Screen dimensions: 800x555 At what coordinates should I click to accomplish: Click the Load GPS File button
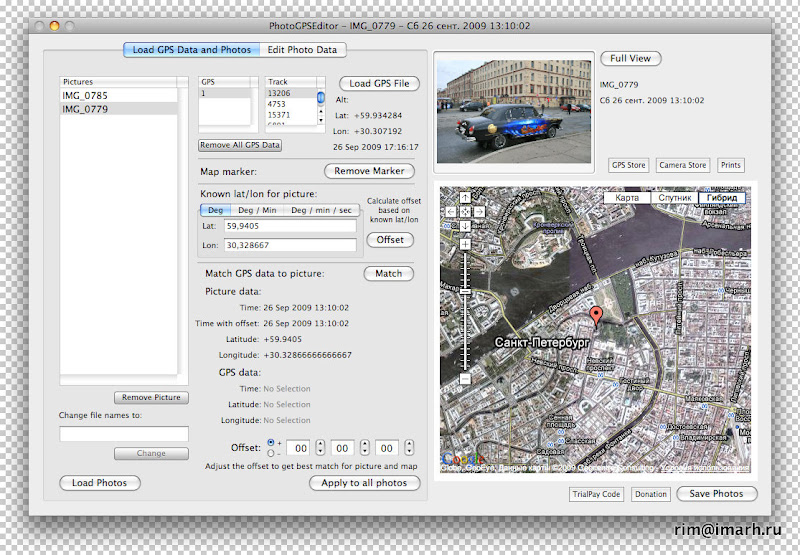[x=379, y=83]
